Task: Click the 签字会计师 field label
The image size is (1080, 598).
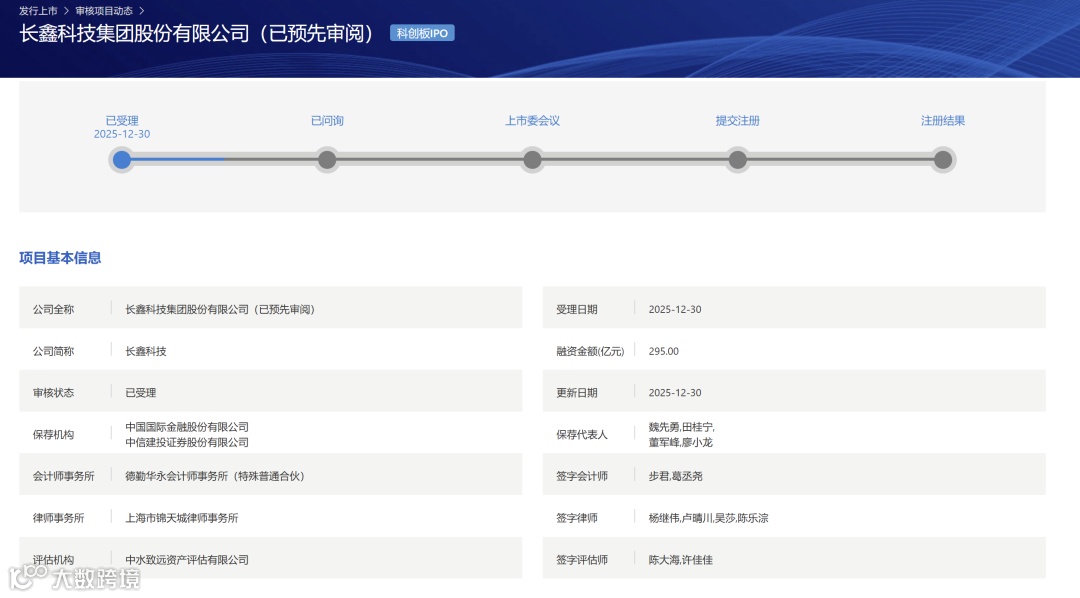Action: point(582,476)
